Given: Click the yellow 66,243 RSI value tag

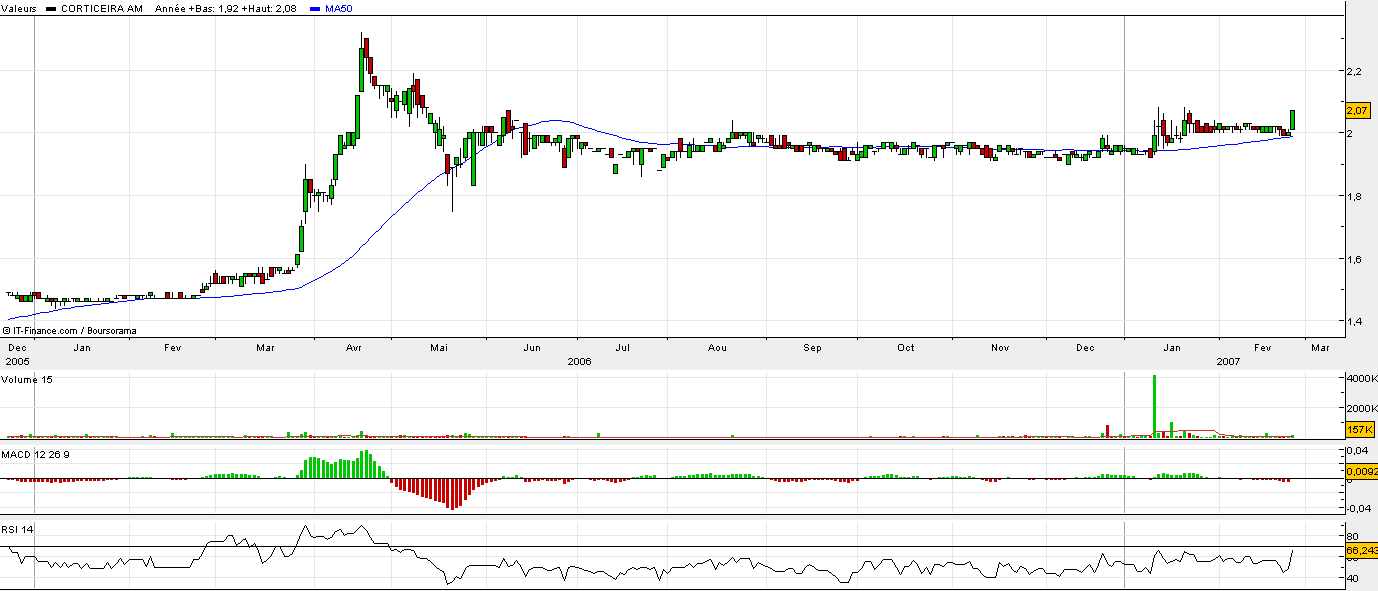Looking at the screenshot, I should (x=1361, y=550).
